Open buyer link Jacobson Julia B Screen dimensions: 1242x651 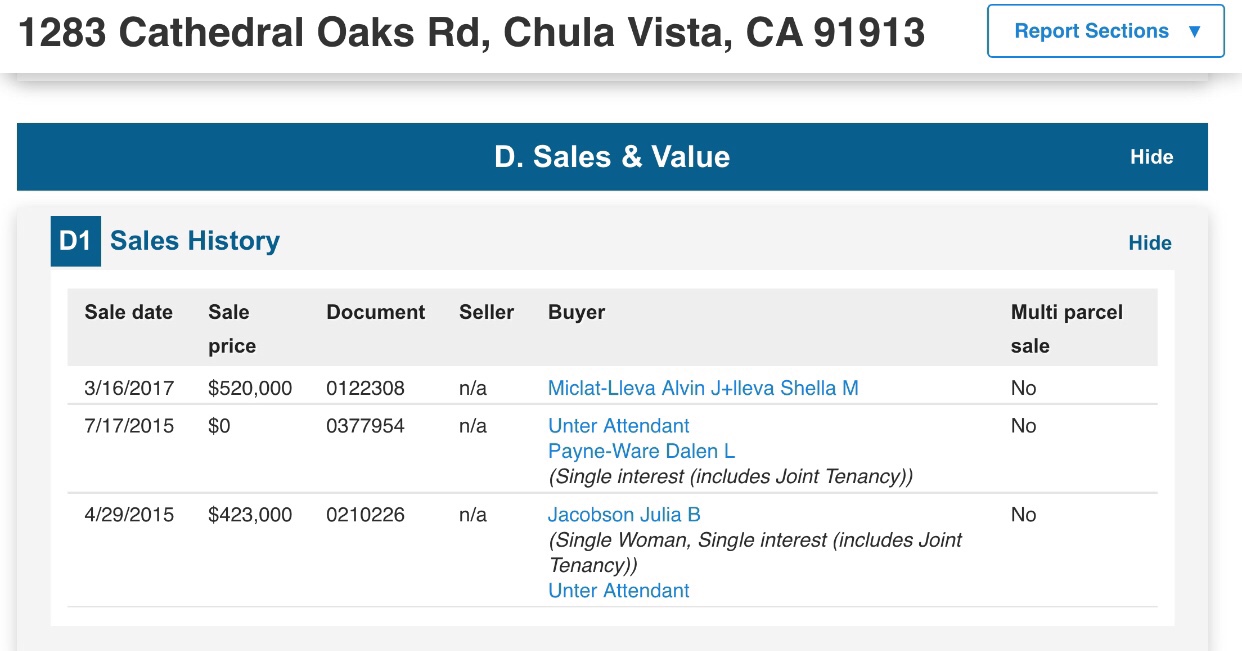[x=624, y=515]
